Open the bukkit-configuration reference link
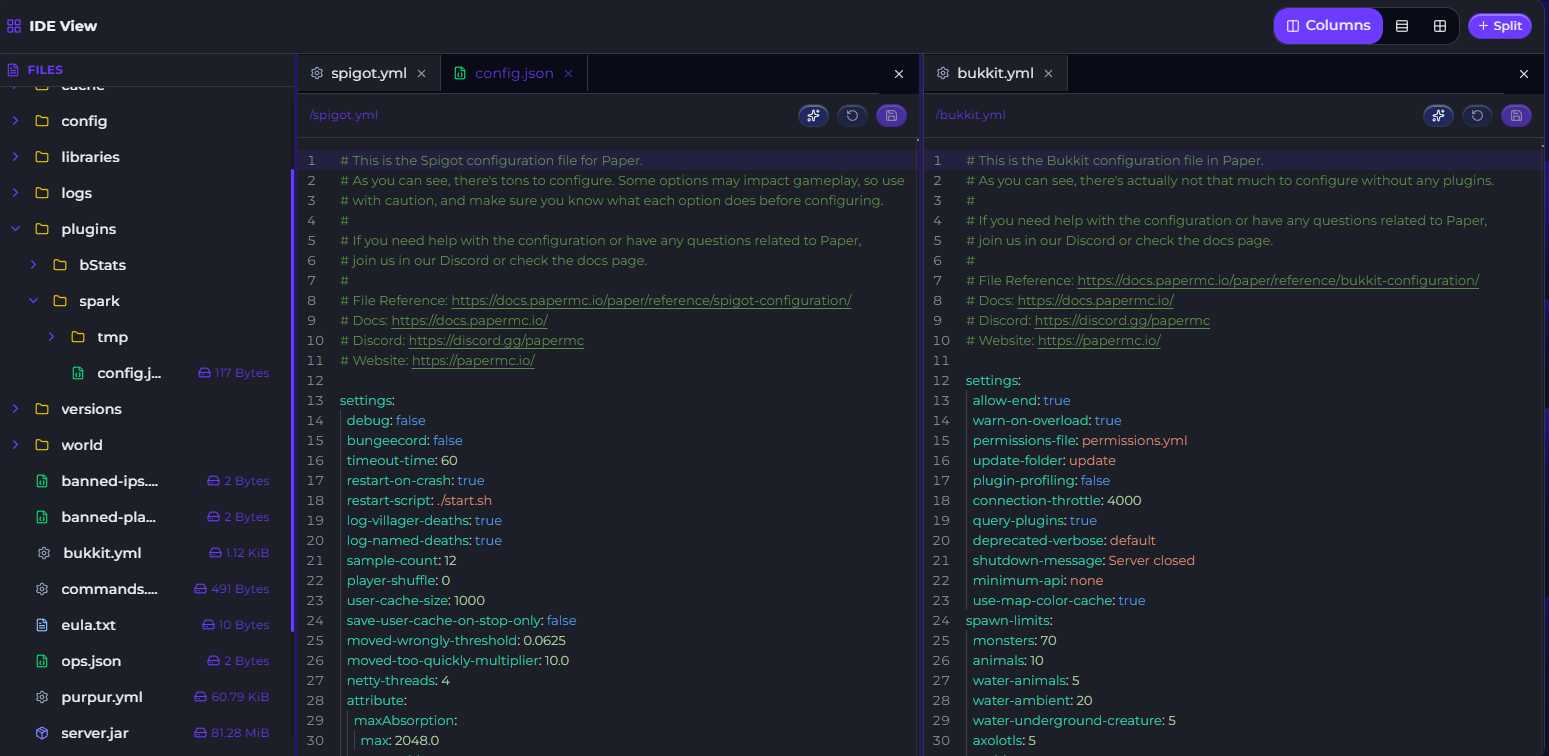This screenshot has height=756, width=1549. click(x=1278, y=280)
